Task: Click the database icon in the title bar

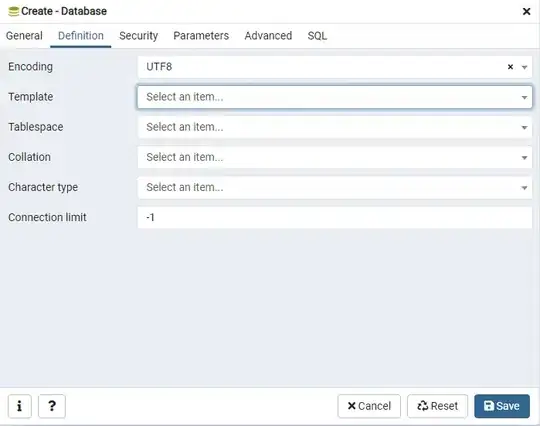Action: tap(13, 11)
